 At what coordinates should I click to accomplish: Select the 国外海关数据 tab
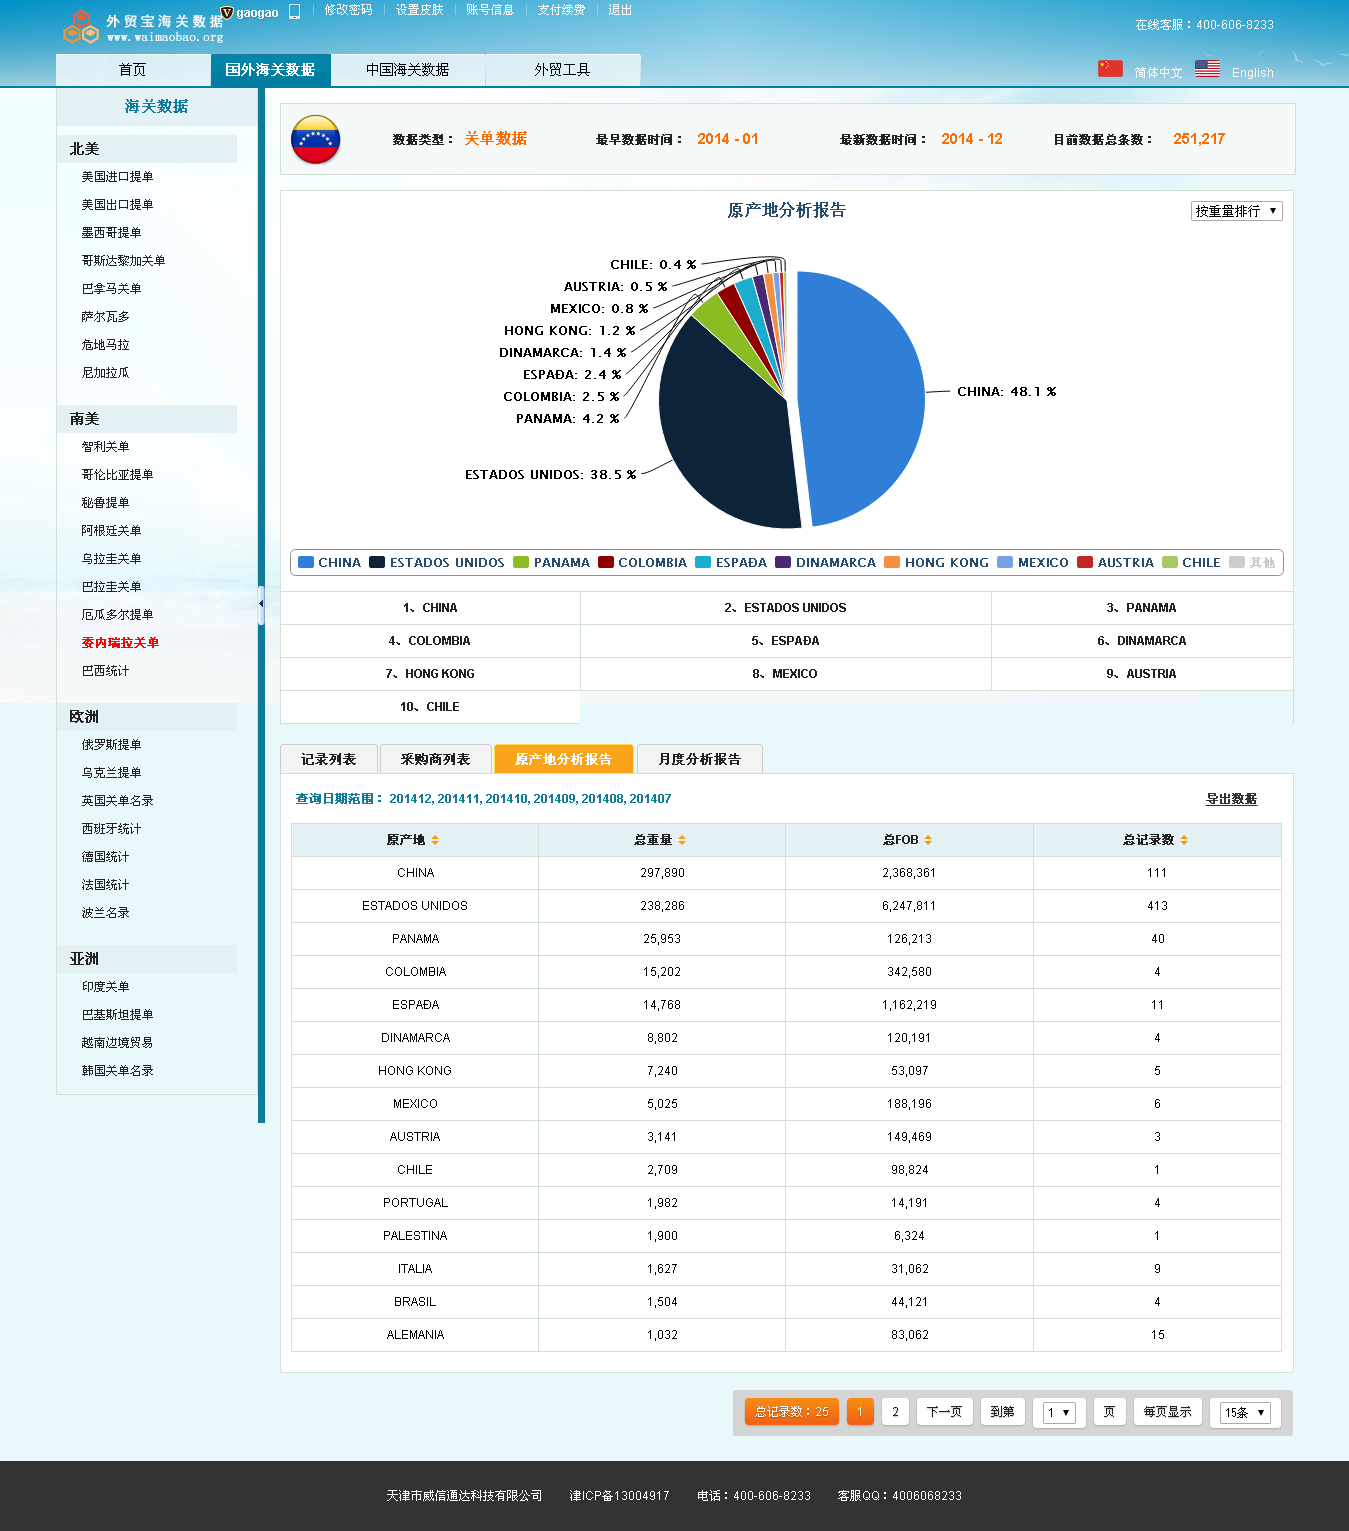[x=270, y=70]
